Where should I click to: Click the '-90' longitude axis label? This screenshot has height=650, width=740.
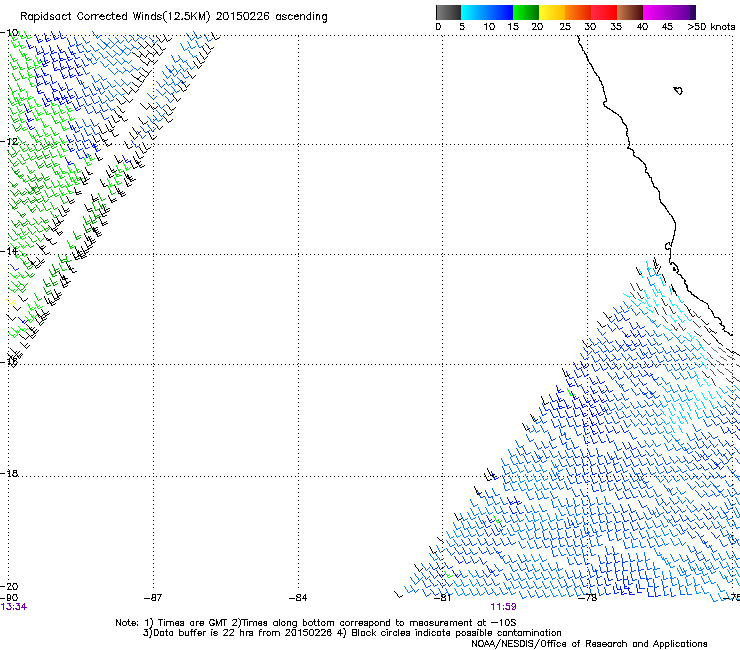pos(9,597)
